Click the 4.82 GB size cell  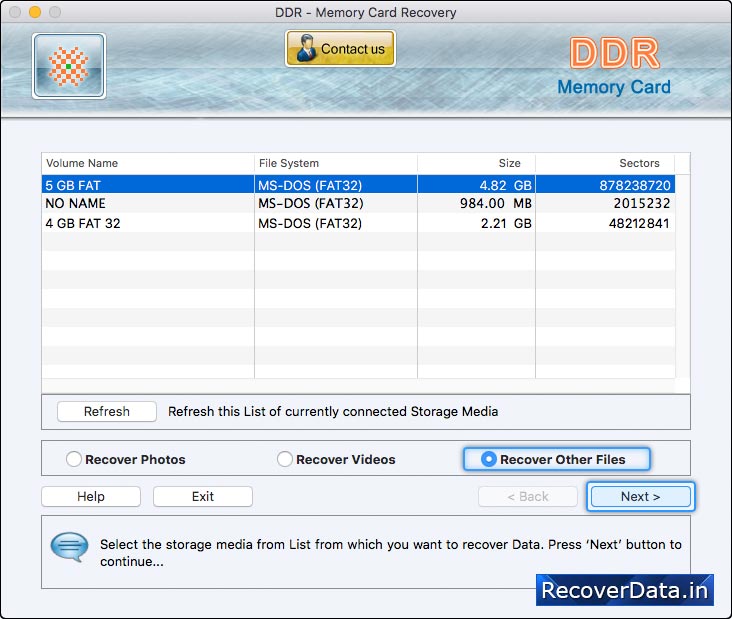[x=506, y=185]
